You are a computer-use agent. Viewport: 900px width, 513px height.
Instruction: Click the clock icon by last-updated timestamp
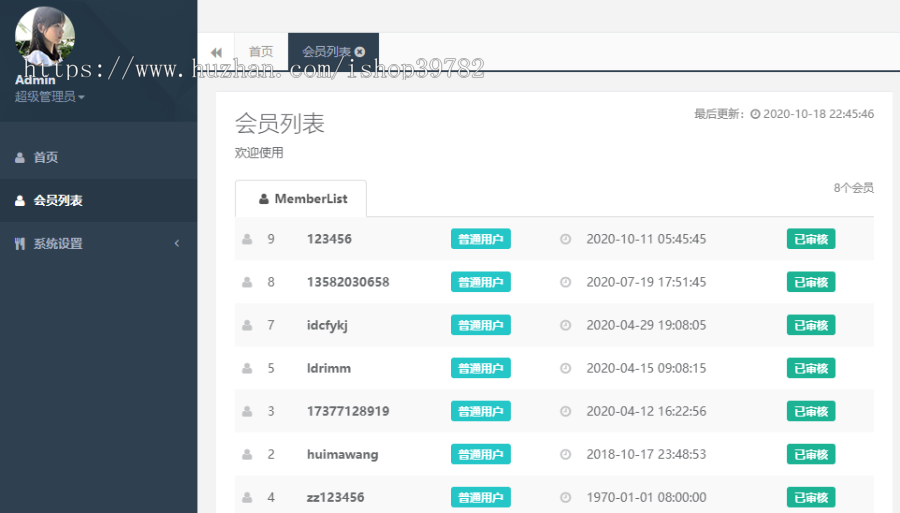(755, 114)
